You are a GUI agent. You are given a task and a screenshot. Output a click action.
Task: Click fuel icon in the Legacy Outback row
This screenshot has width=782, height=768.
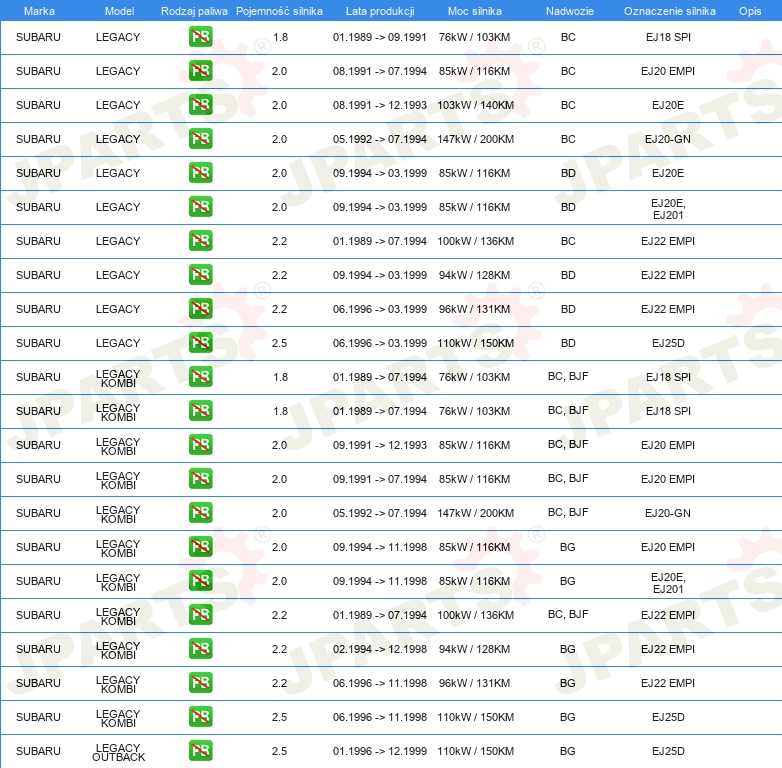pos(200,751)
